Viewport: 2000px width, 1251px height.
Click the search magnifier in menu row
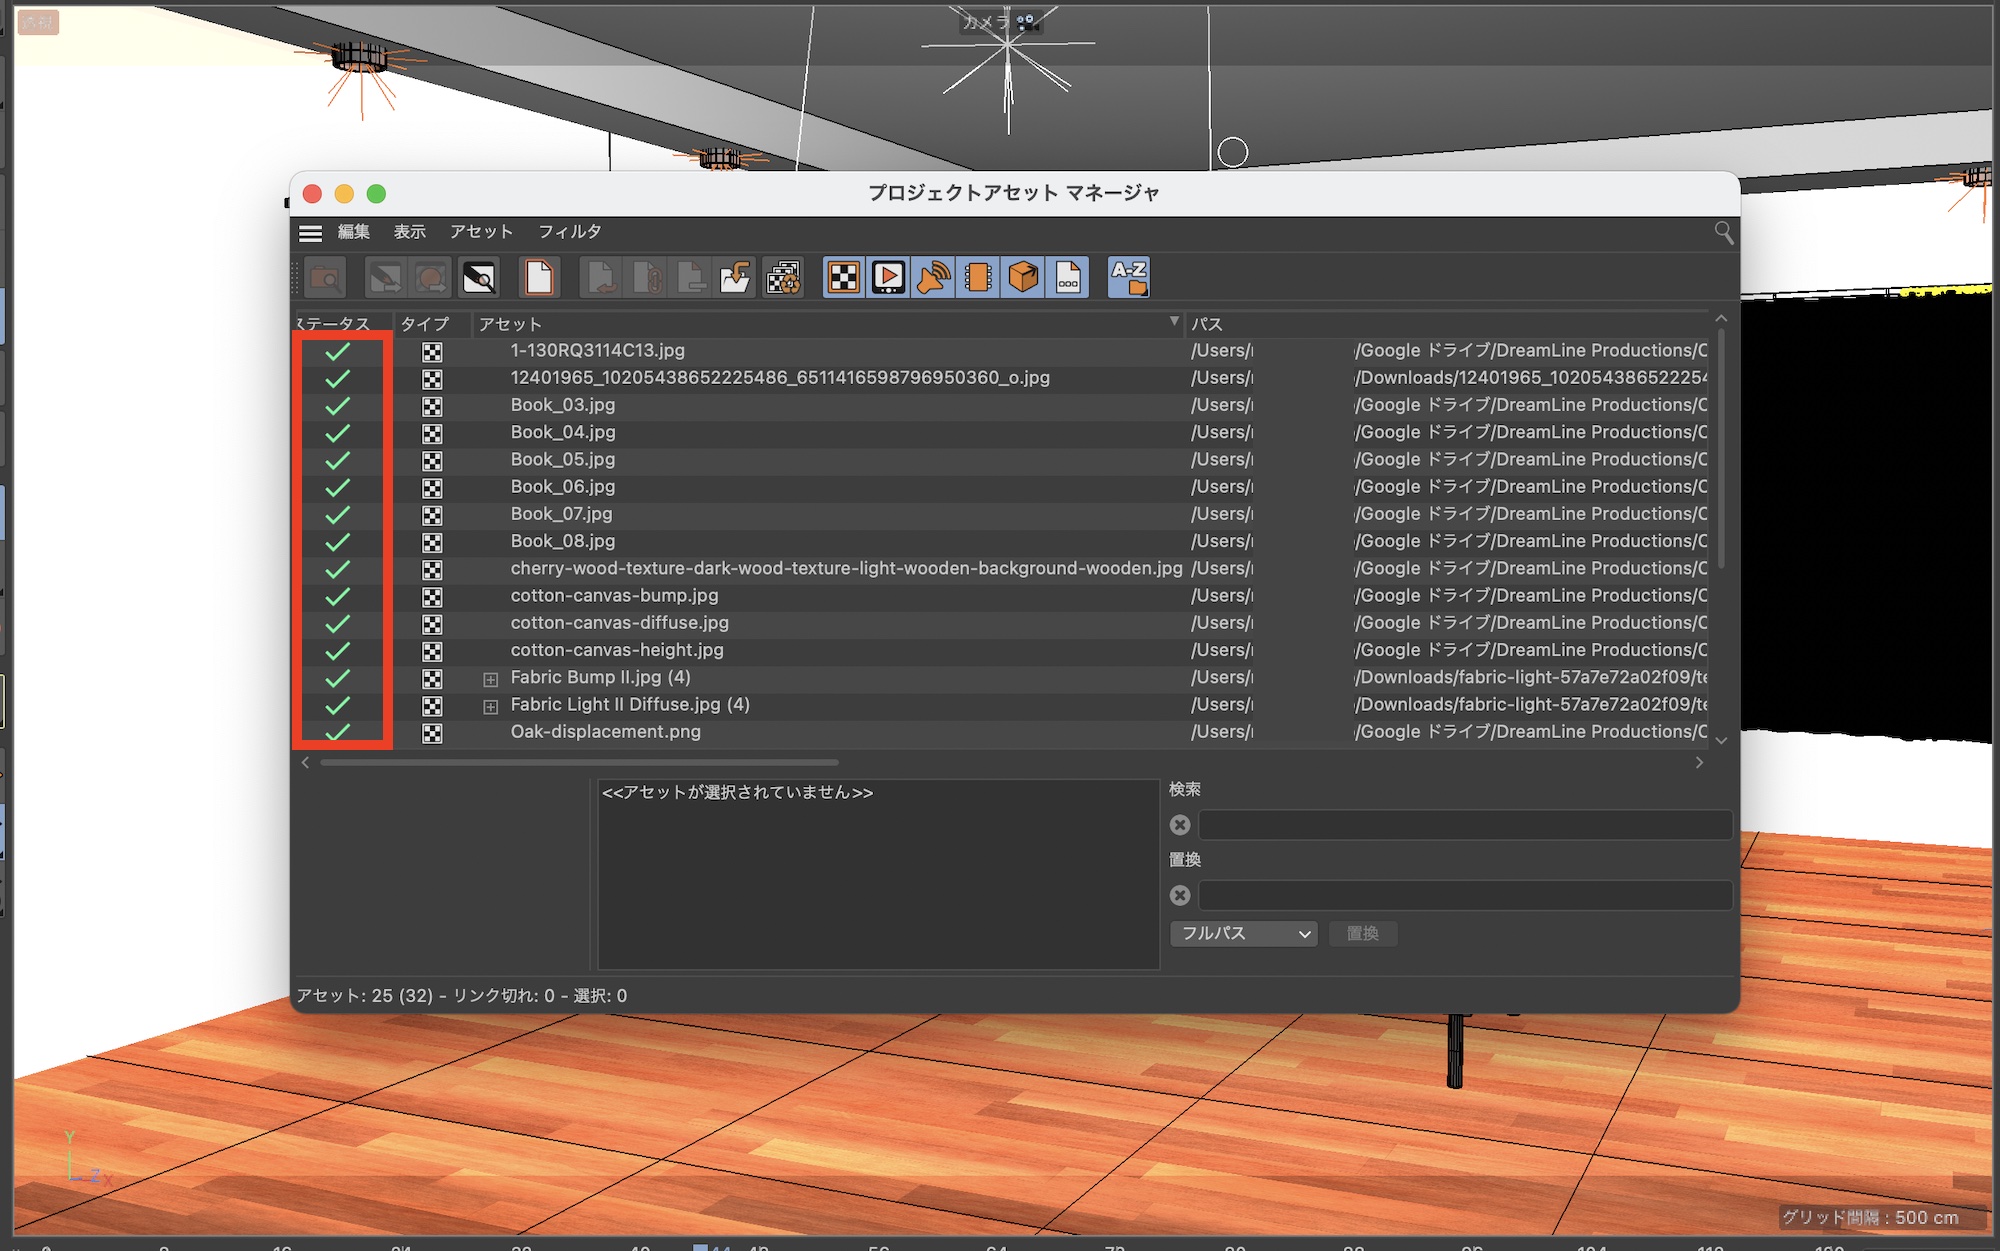tap(1723, 232)
